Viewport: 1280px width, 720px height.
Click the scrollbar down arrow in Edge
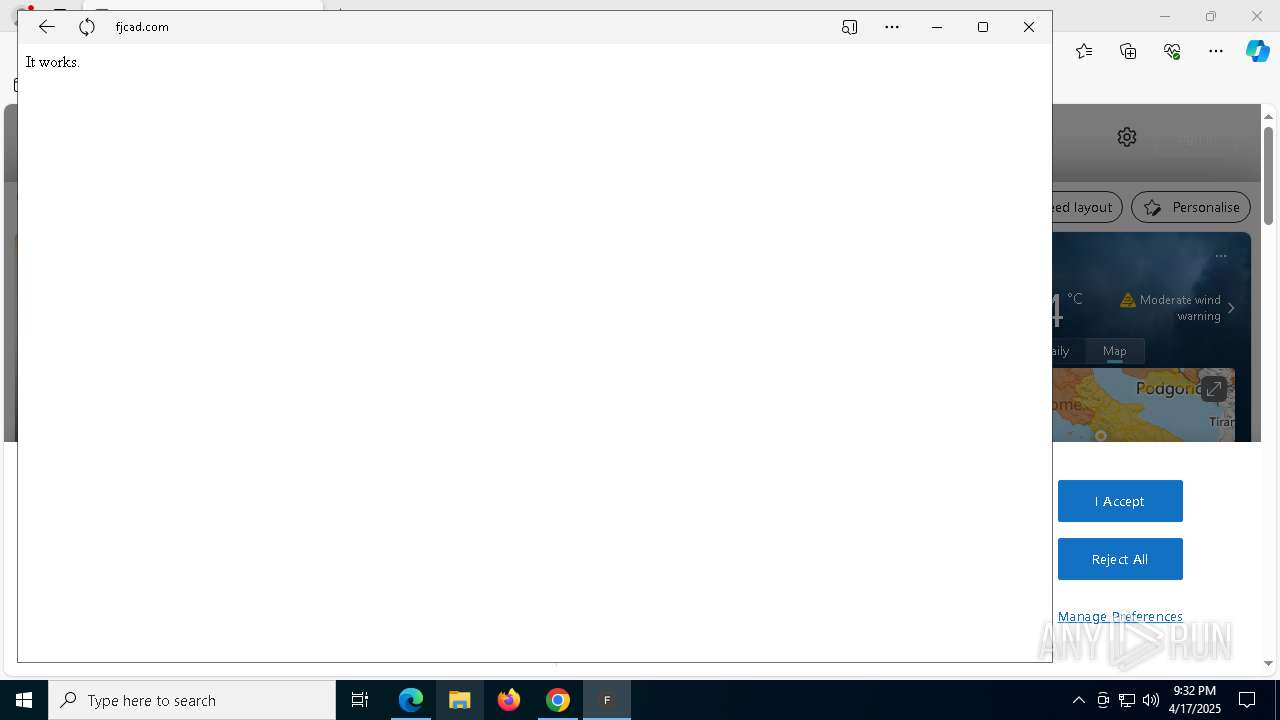(1268, 663)
